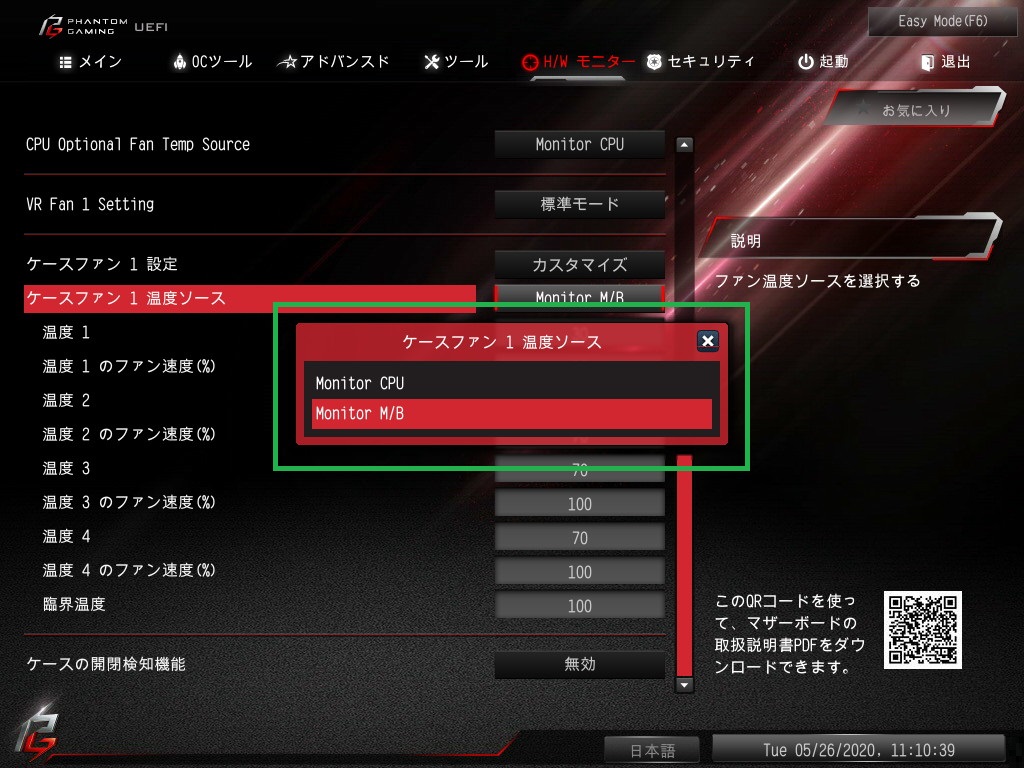
Task: Open ケースファン 1 設定 カスタマイズ dropdown
Action: (579, 264)
